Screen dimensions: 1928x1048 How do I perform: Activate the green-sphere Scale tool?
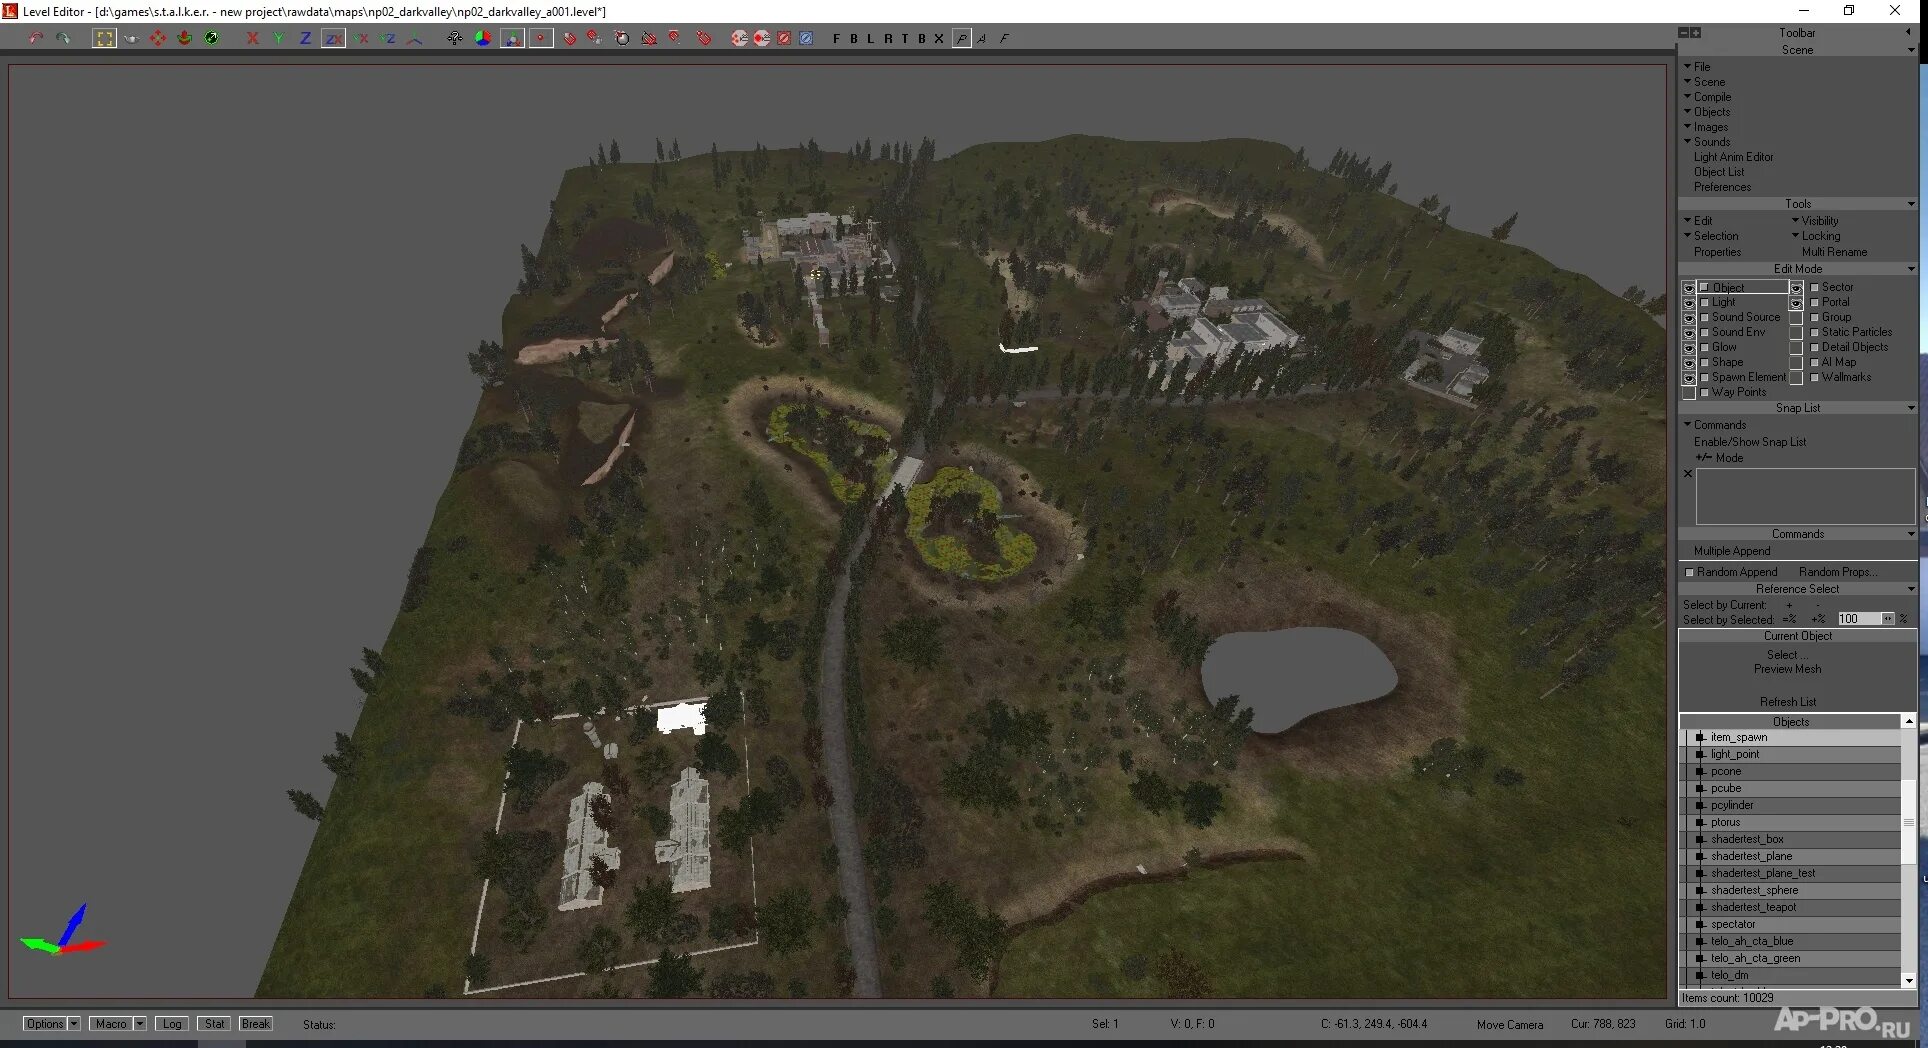point(211,38)
